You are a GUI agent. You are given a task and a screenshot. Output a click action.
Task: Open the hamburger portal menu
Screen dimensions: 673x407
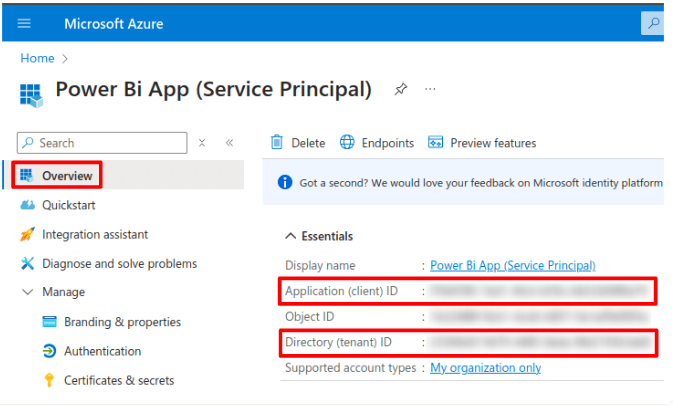(x=24, y=23)
